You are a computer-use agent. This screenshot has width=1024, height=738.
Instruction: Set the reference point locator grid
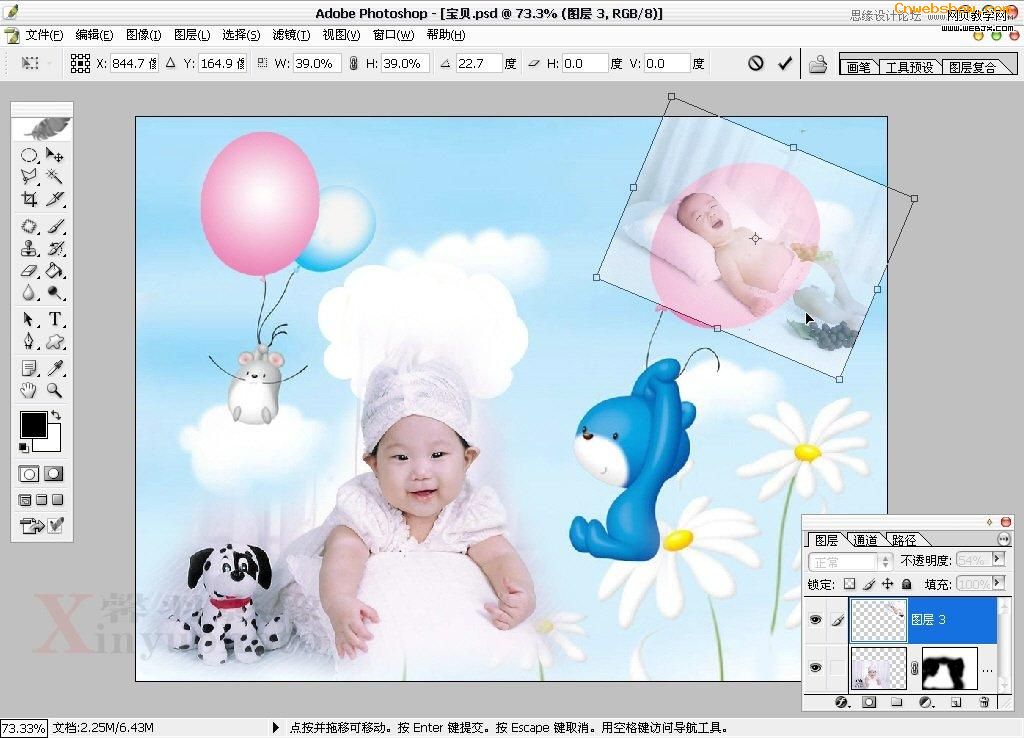[x=80, y=63]
